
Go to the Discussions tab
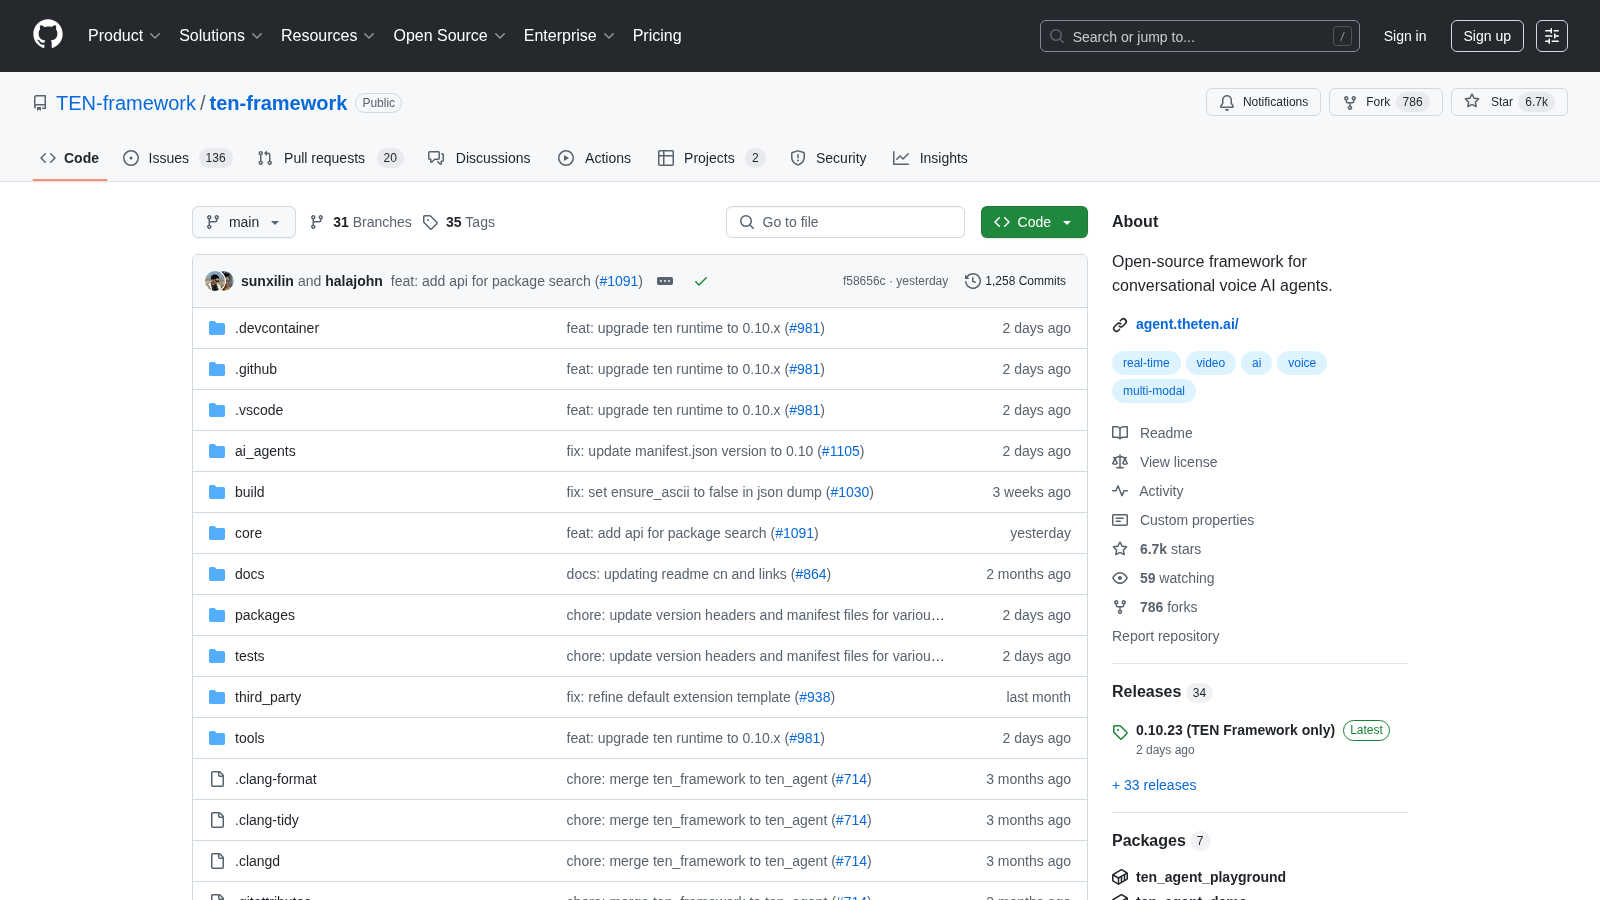[479, 158]
